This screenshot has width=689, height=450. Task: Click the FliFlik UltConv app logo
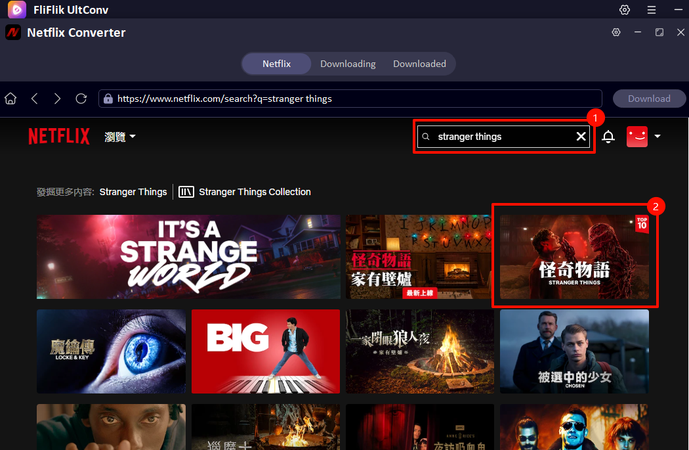pyautogui.click(x=17, y=9)
